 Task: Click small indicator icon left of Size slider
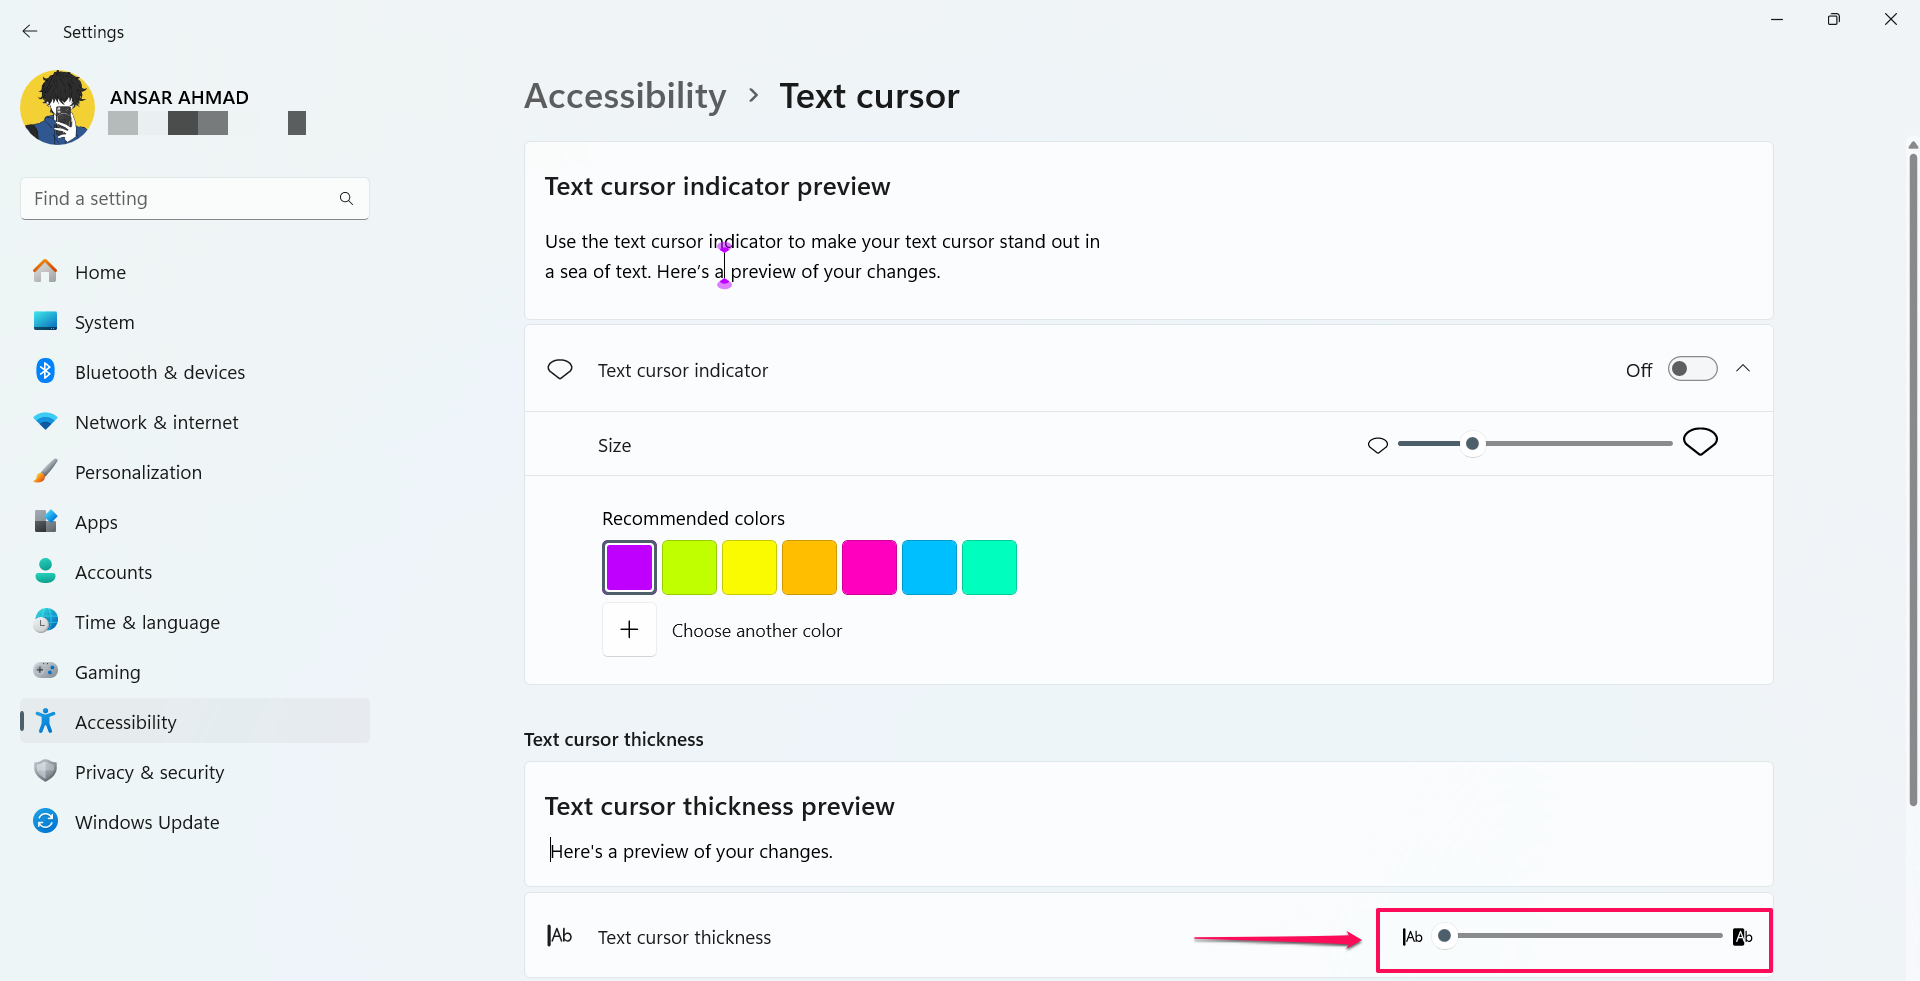point(1378,445)
